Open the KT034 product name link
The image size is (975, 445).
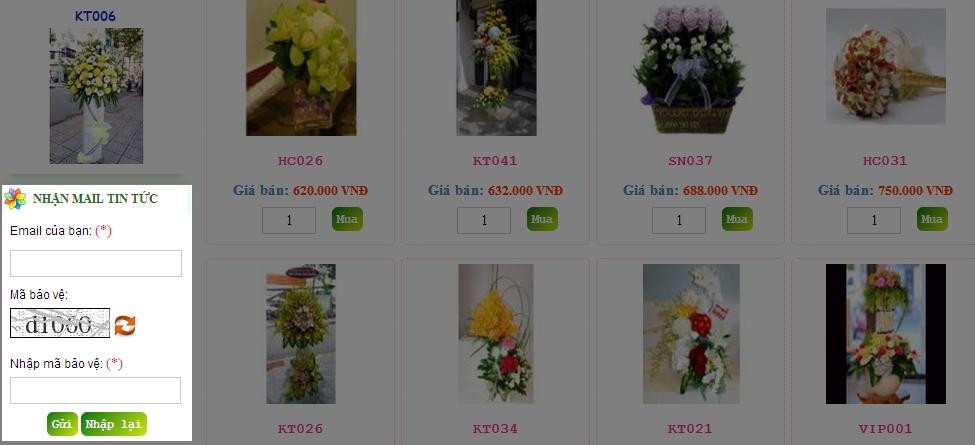(x=495, y=429)
